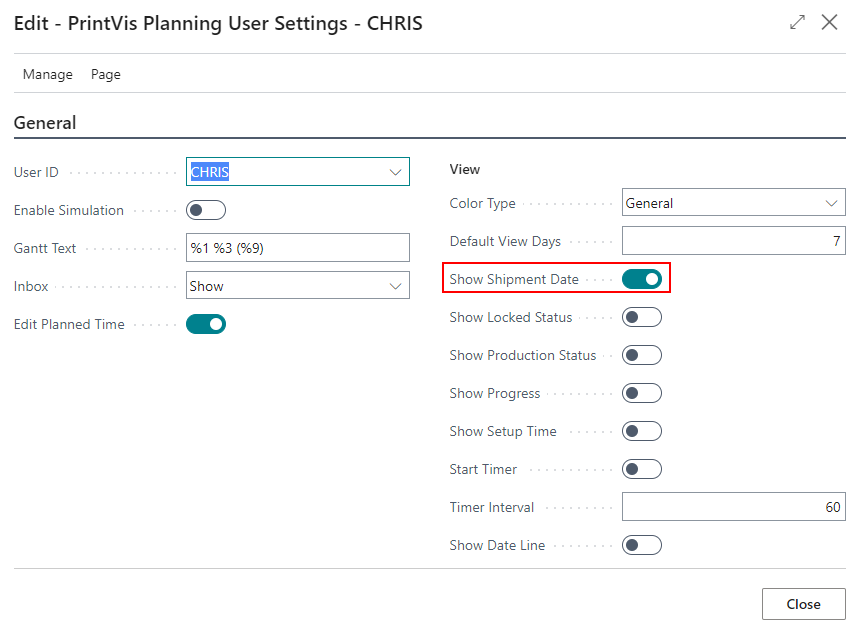Click the View group heading

[465, 169]
